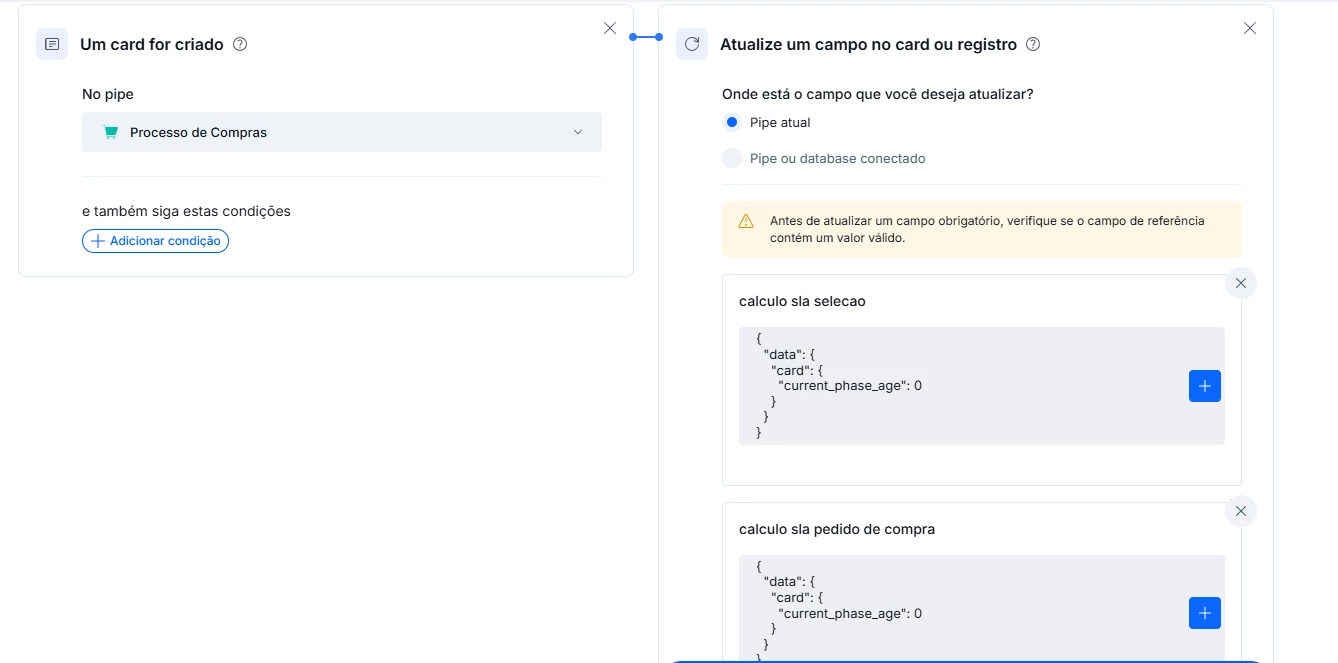Click the warning text 'Antes de atualizar um campo obrigatório'
Screen dimensions: 1338x663
pyautogui.click(x=987, y=229)
